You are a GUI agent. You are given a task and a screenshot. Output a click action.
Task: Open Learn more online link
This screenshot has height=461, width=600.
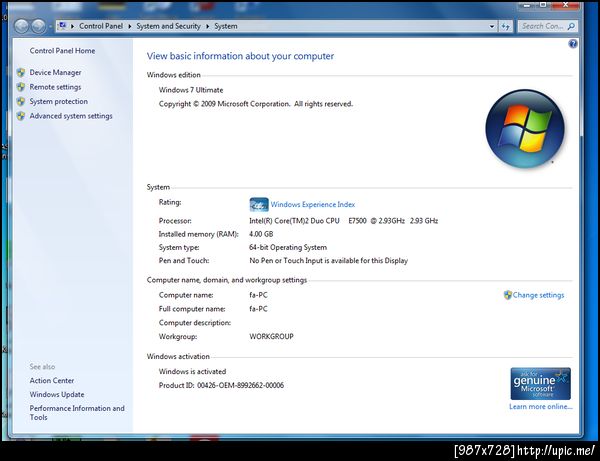(541, 407)
